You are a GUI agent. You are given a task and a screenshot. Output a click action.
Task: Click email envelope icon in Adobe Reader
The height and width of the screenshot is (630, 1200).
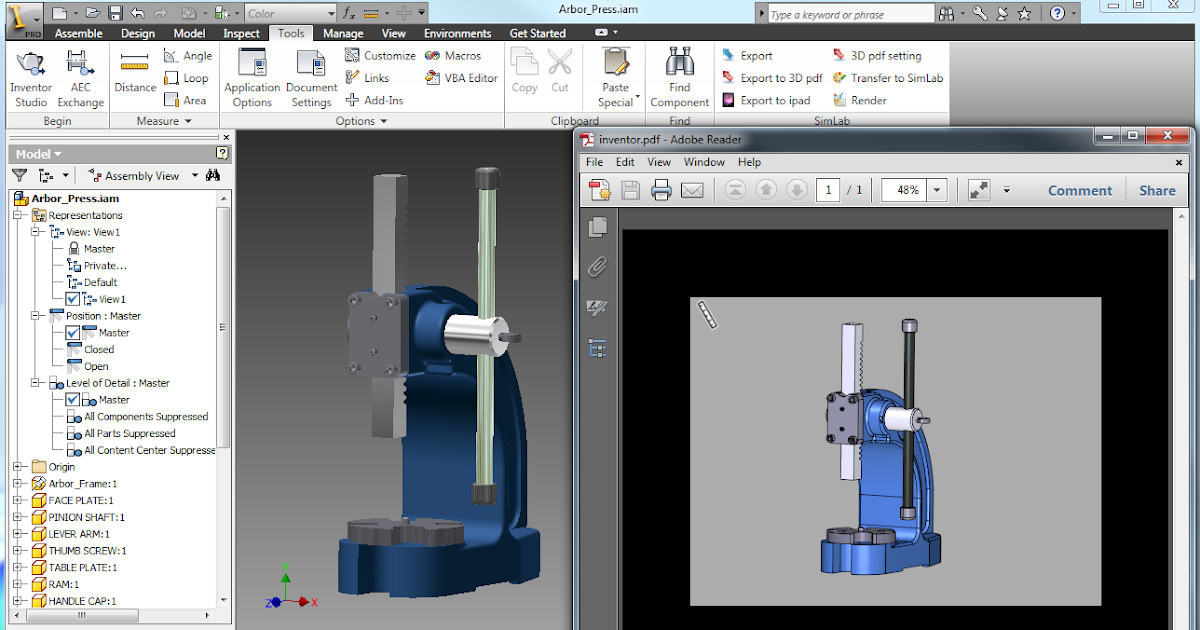coord(692,190)
